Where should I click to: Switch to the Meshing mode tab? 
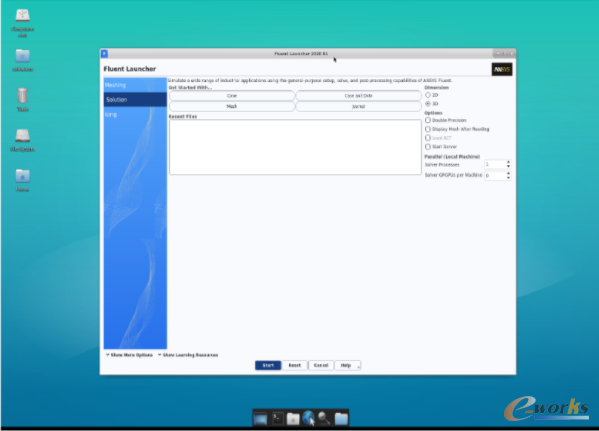[x=135, y=85]
